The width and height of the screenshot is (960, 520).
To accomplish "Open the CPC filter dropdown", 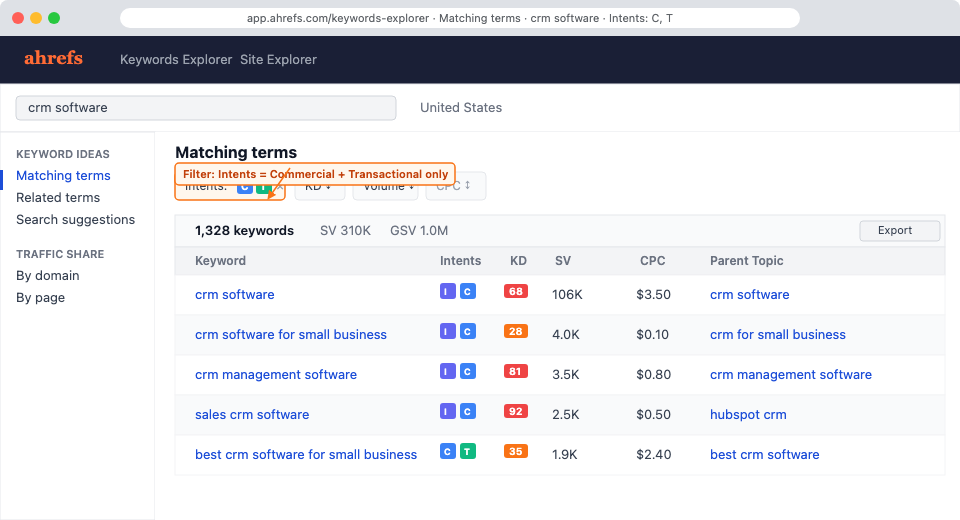I will tap(456, 186).
